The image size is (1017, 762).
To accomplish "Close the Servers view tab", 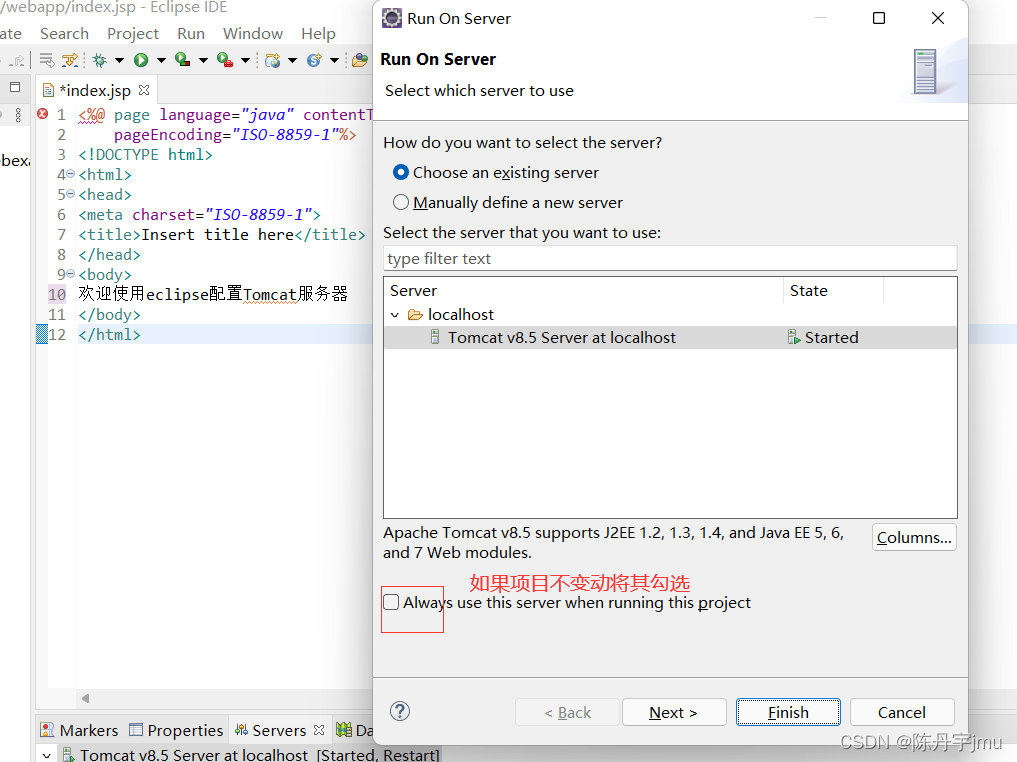I will 318,730.
